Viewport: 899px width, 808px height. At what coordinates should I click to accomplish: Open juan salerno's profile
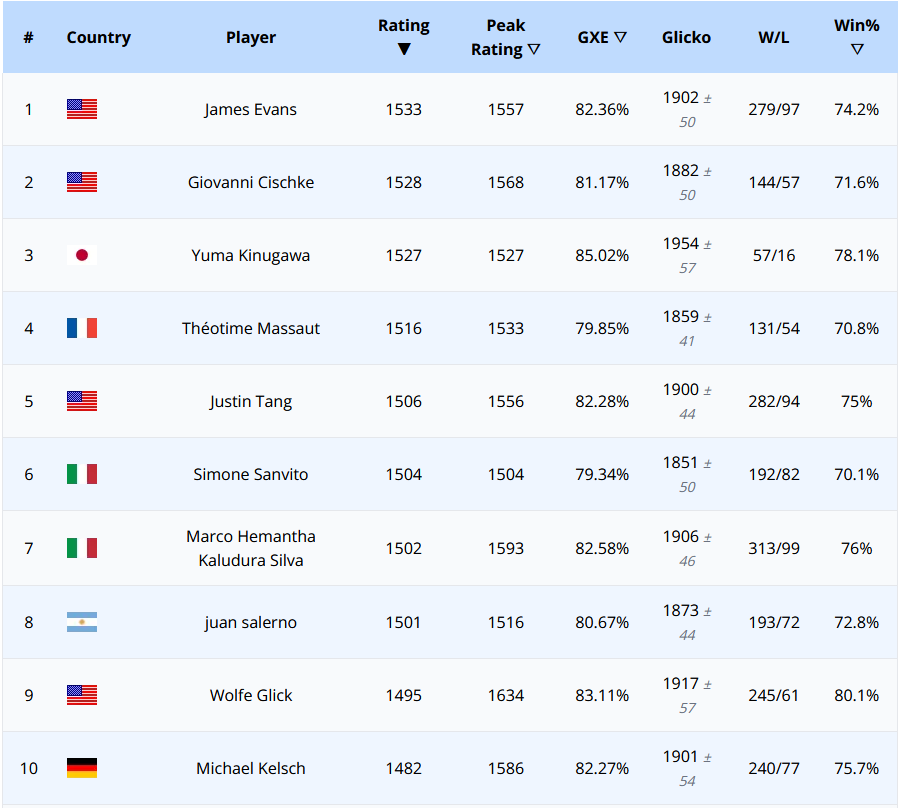250,621
